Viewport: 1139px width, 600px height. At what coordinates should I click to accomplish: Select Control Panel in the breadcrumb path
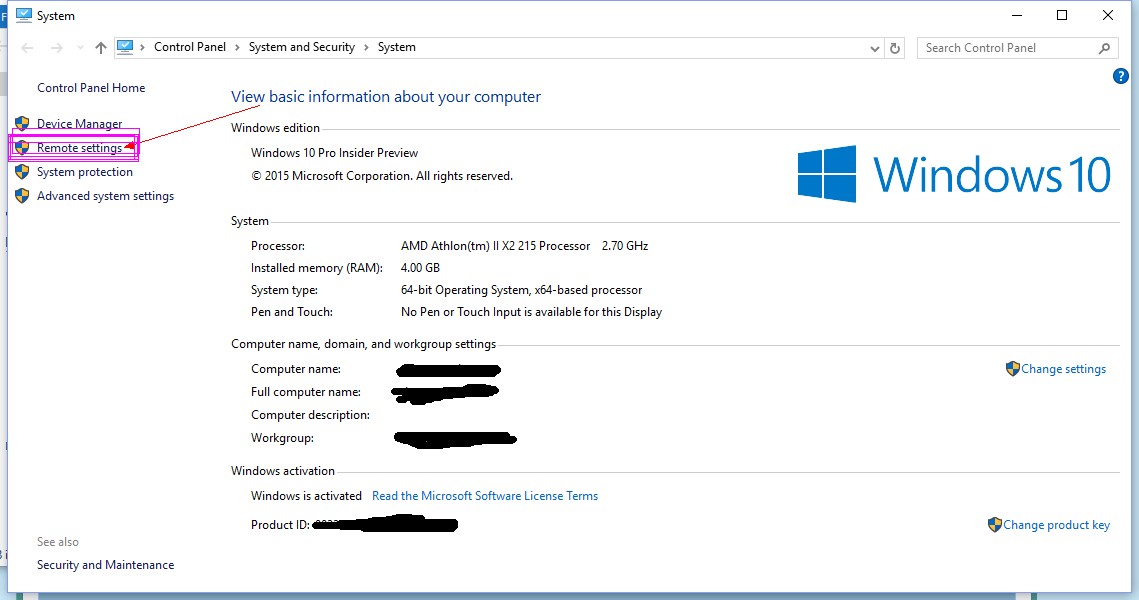click(189, 47)
